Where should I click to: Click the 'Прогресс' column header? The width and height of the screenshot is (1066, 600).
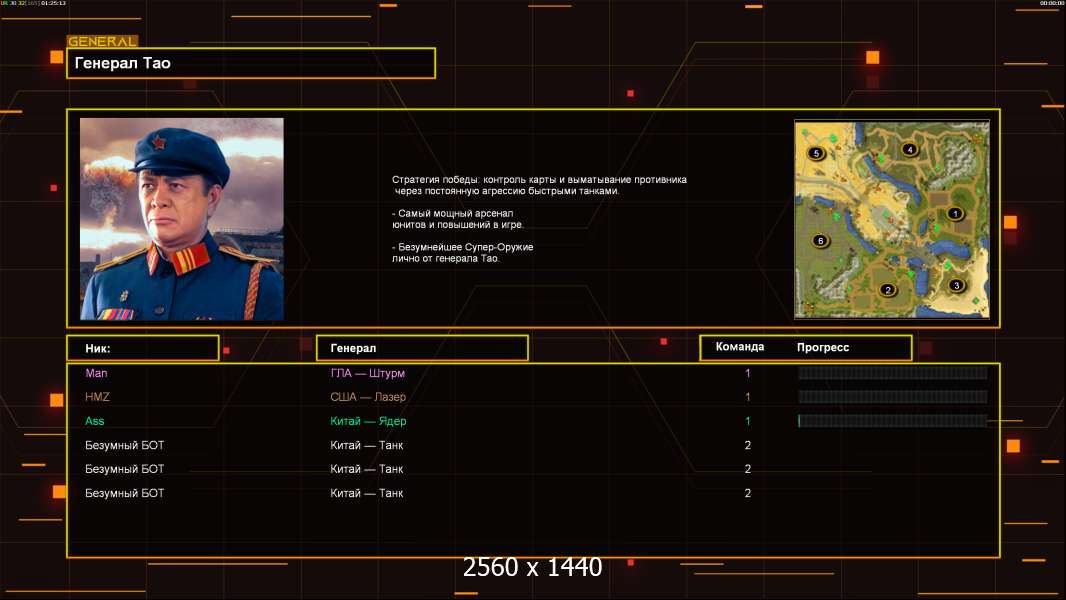pos(823,347)
